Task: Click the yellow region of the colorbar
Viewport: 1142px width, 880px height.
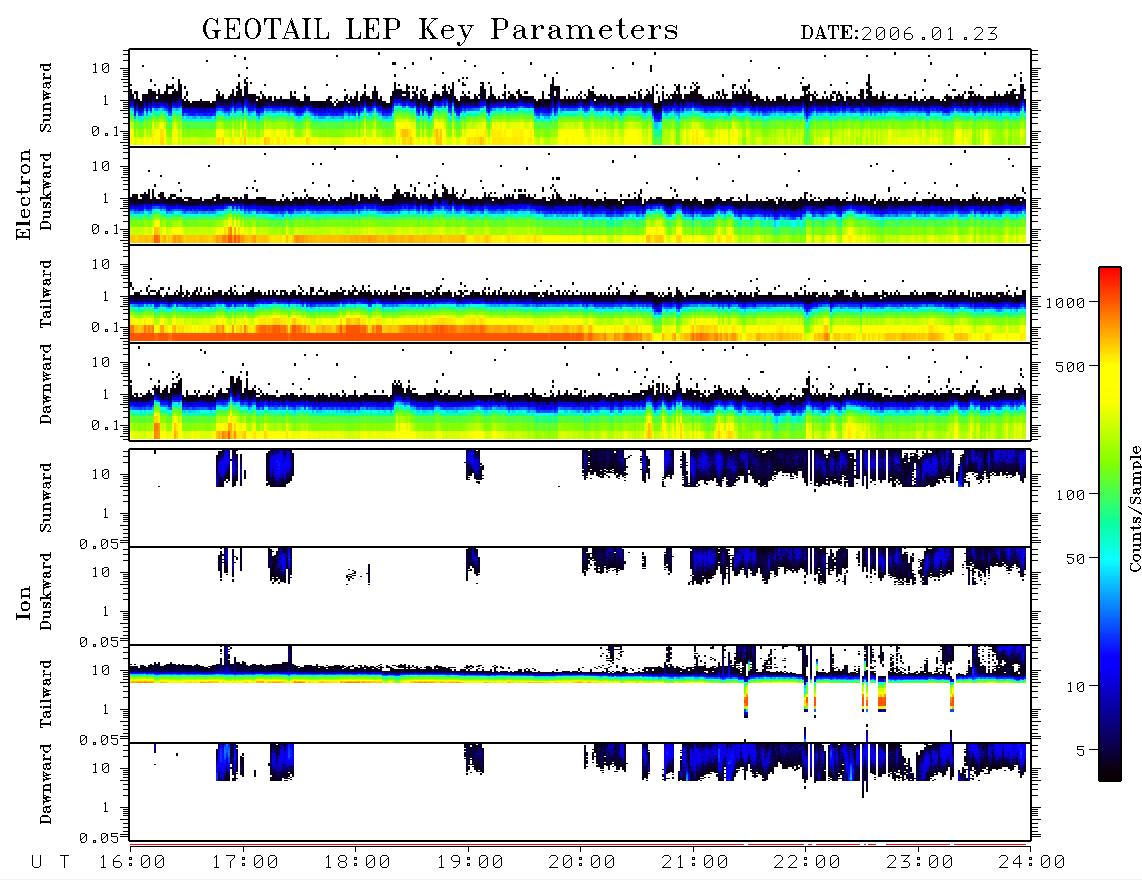Action: click(1110, 379)
